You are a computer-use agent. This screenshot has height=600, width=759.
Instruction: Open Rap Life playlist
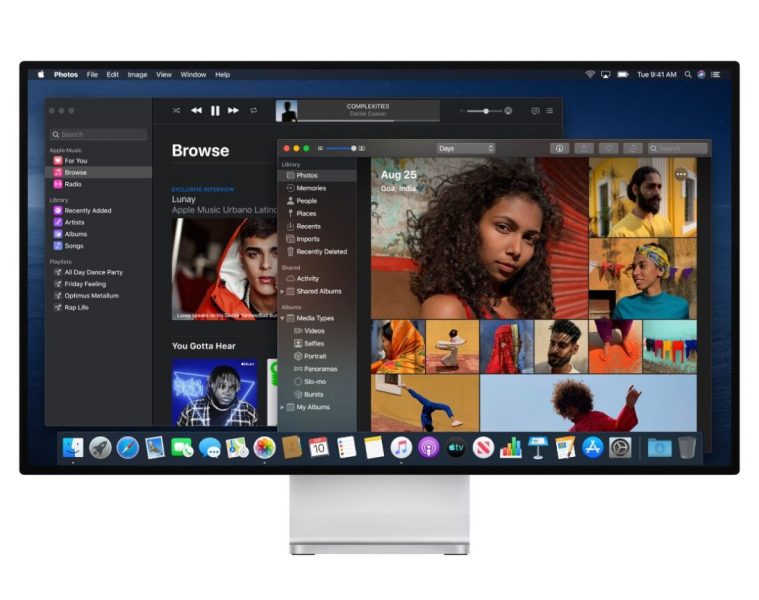click(98, 307)
